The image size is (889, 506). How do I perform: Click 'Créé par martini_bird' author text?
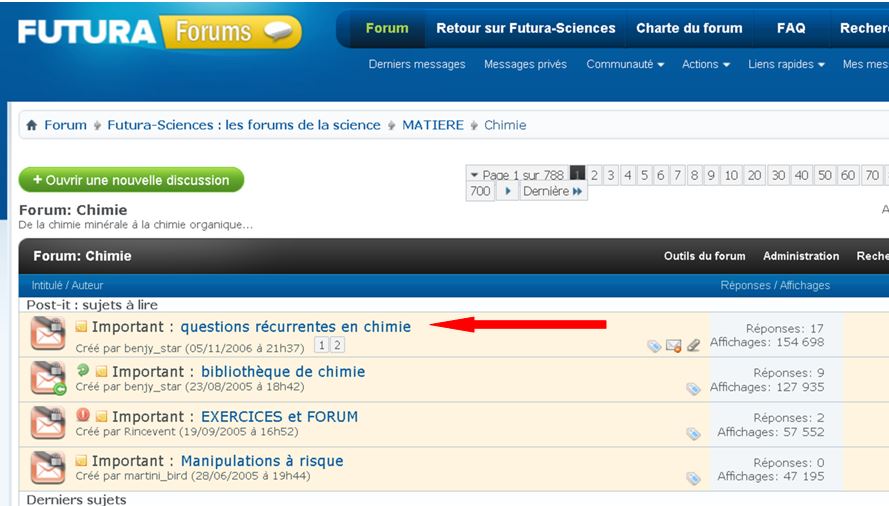click(132, 476)
